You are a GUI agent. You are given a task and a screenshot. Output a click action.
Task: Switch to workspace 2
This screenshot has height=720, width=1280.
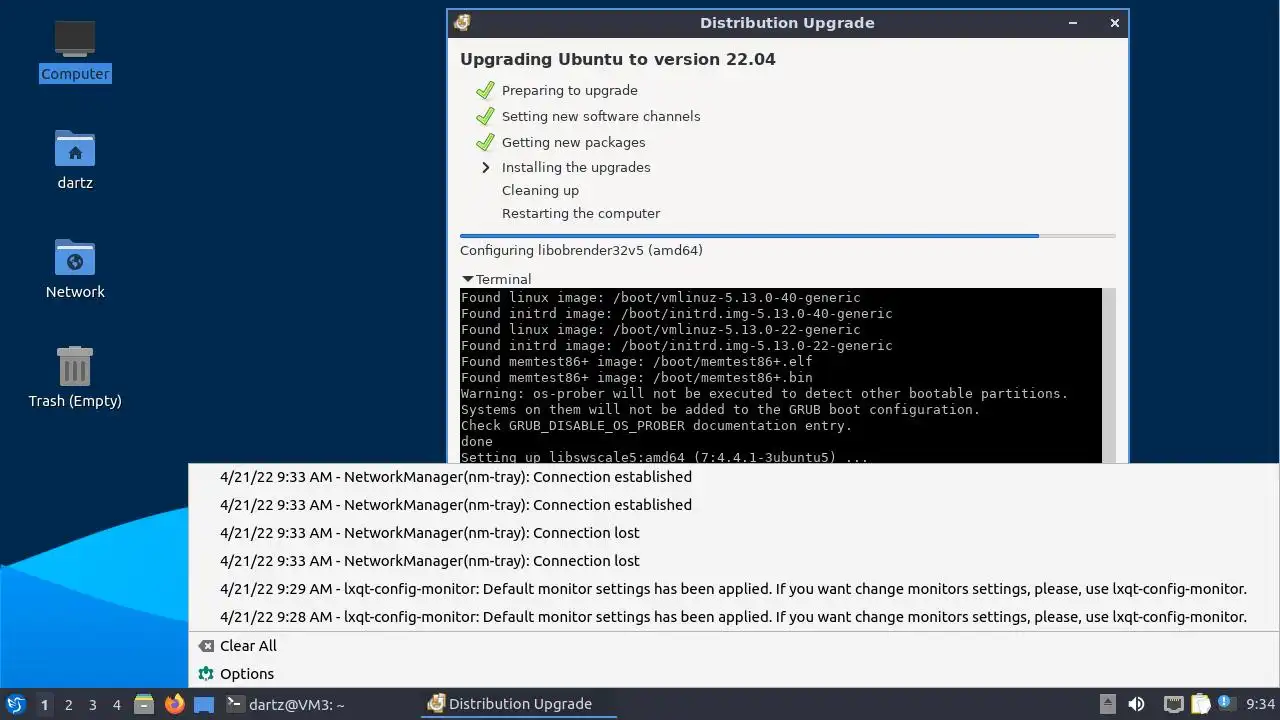pos(68,704)
